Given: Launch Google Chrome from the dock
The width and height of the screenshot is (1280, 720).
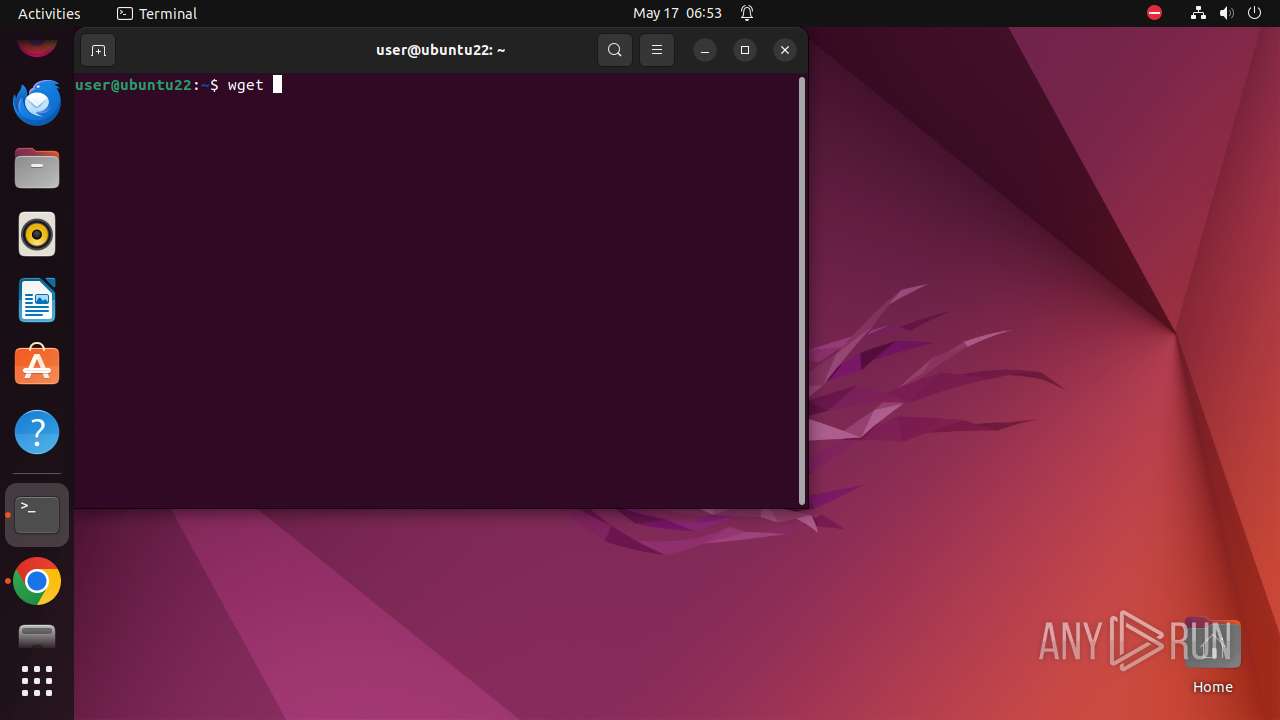Looking at the screenshot, I should (x=37, y=581).
